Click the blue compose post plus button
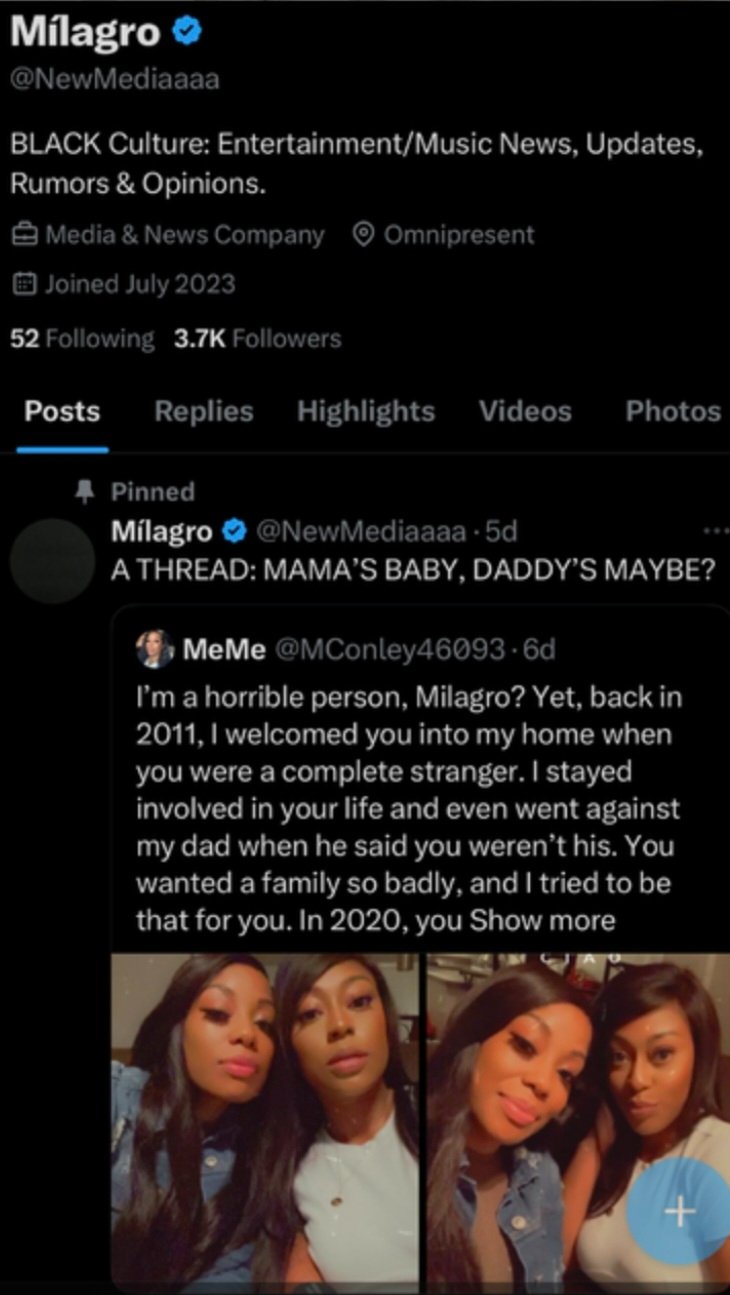 coord(679,1211)
